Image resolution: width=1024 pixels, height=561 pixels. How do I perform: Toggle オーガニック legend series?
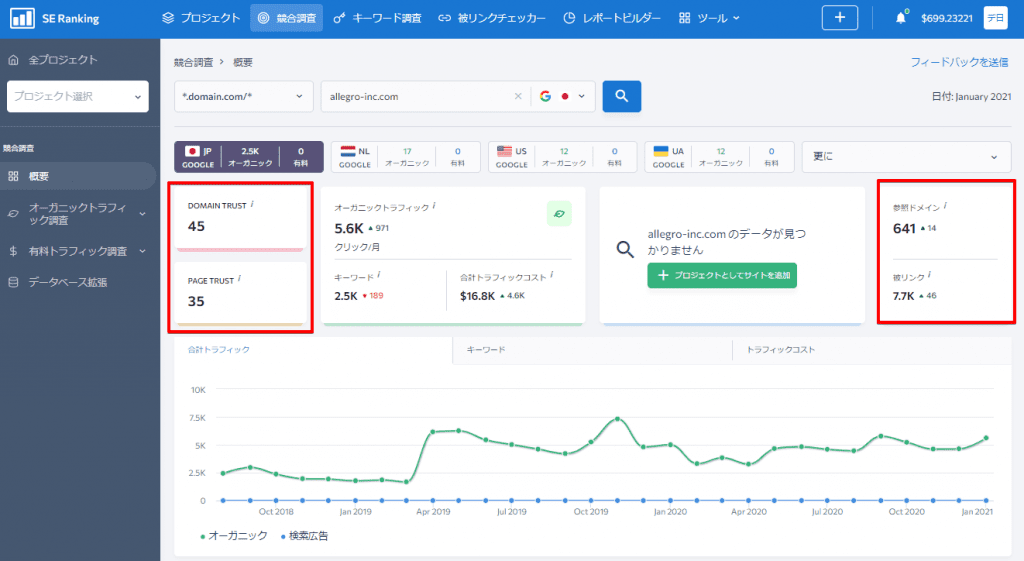(x=234, y=536)
